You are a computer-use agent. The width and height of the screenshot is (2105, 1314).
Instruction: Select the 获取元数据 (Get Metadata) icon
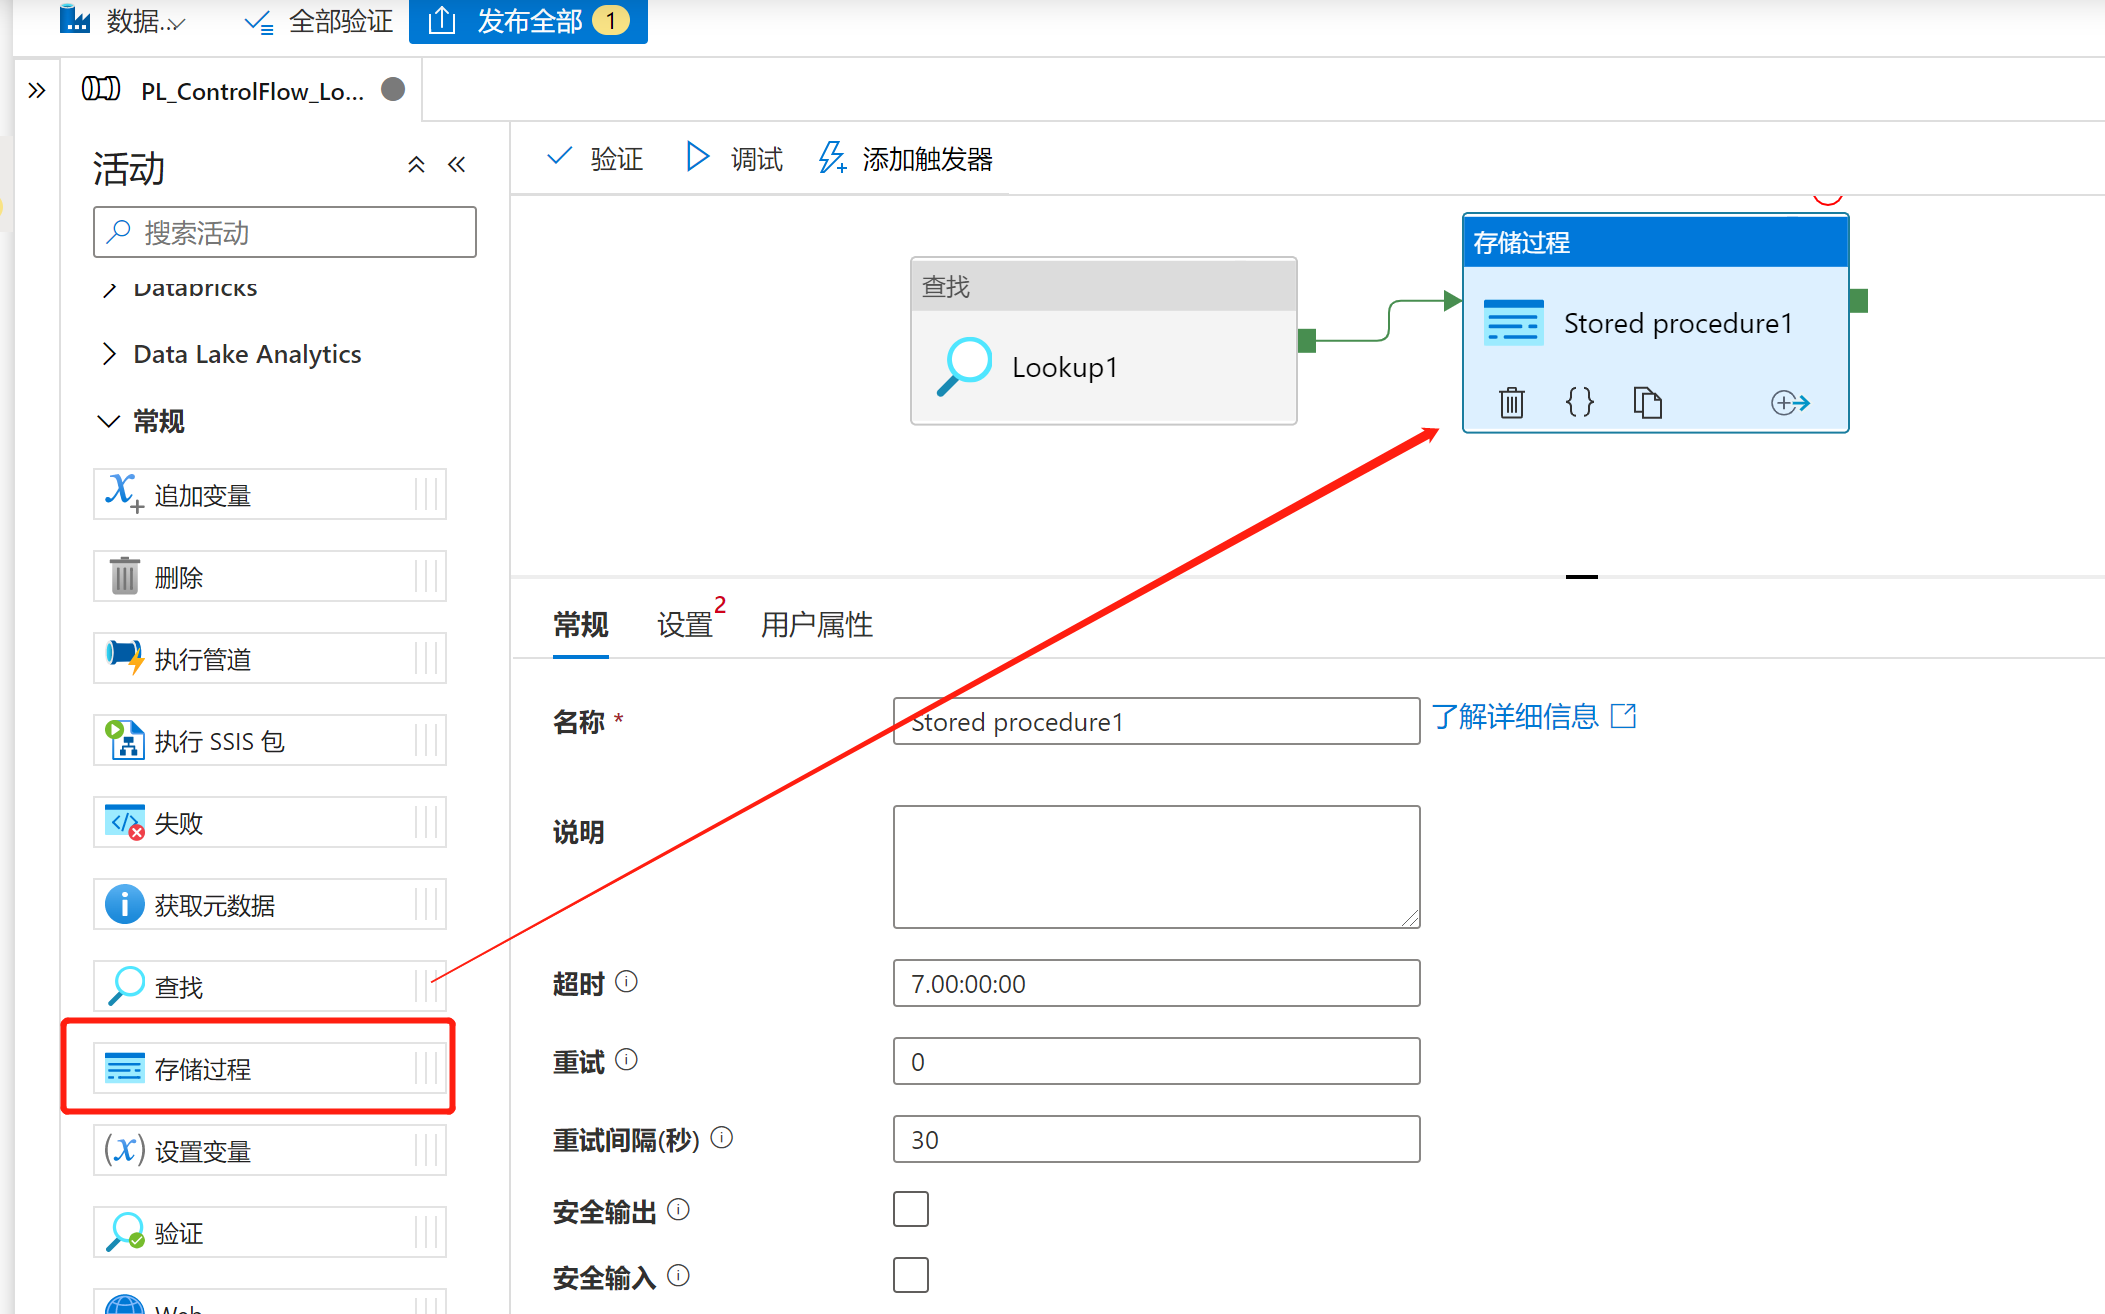point(124,904)
